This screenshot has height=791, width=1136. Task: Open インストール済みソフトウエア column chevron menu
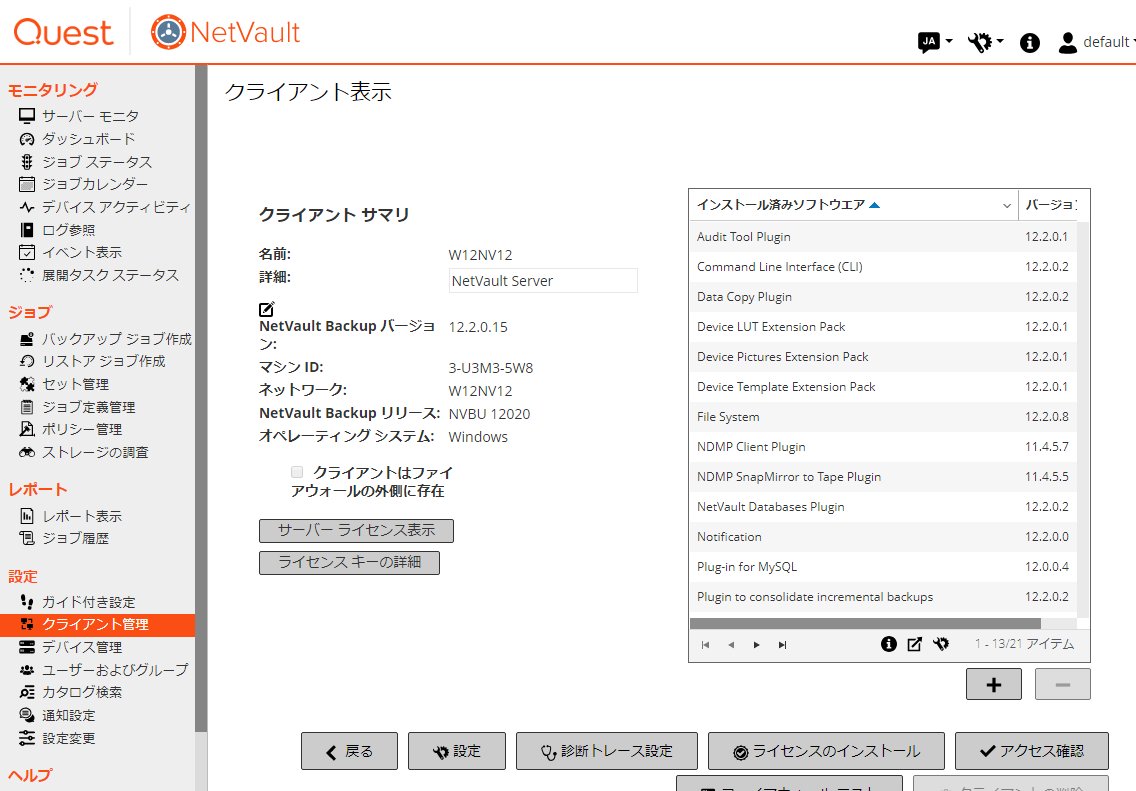click(1006, 206)
